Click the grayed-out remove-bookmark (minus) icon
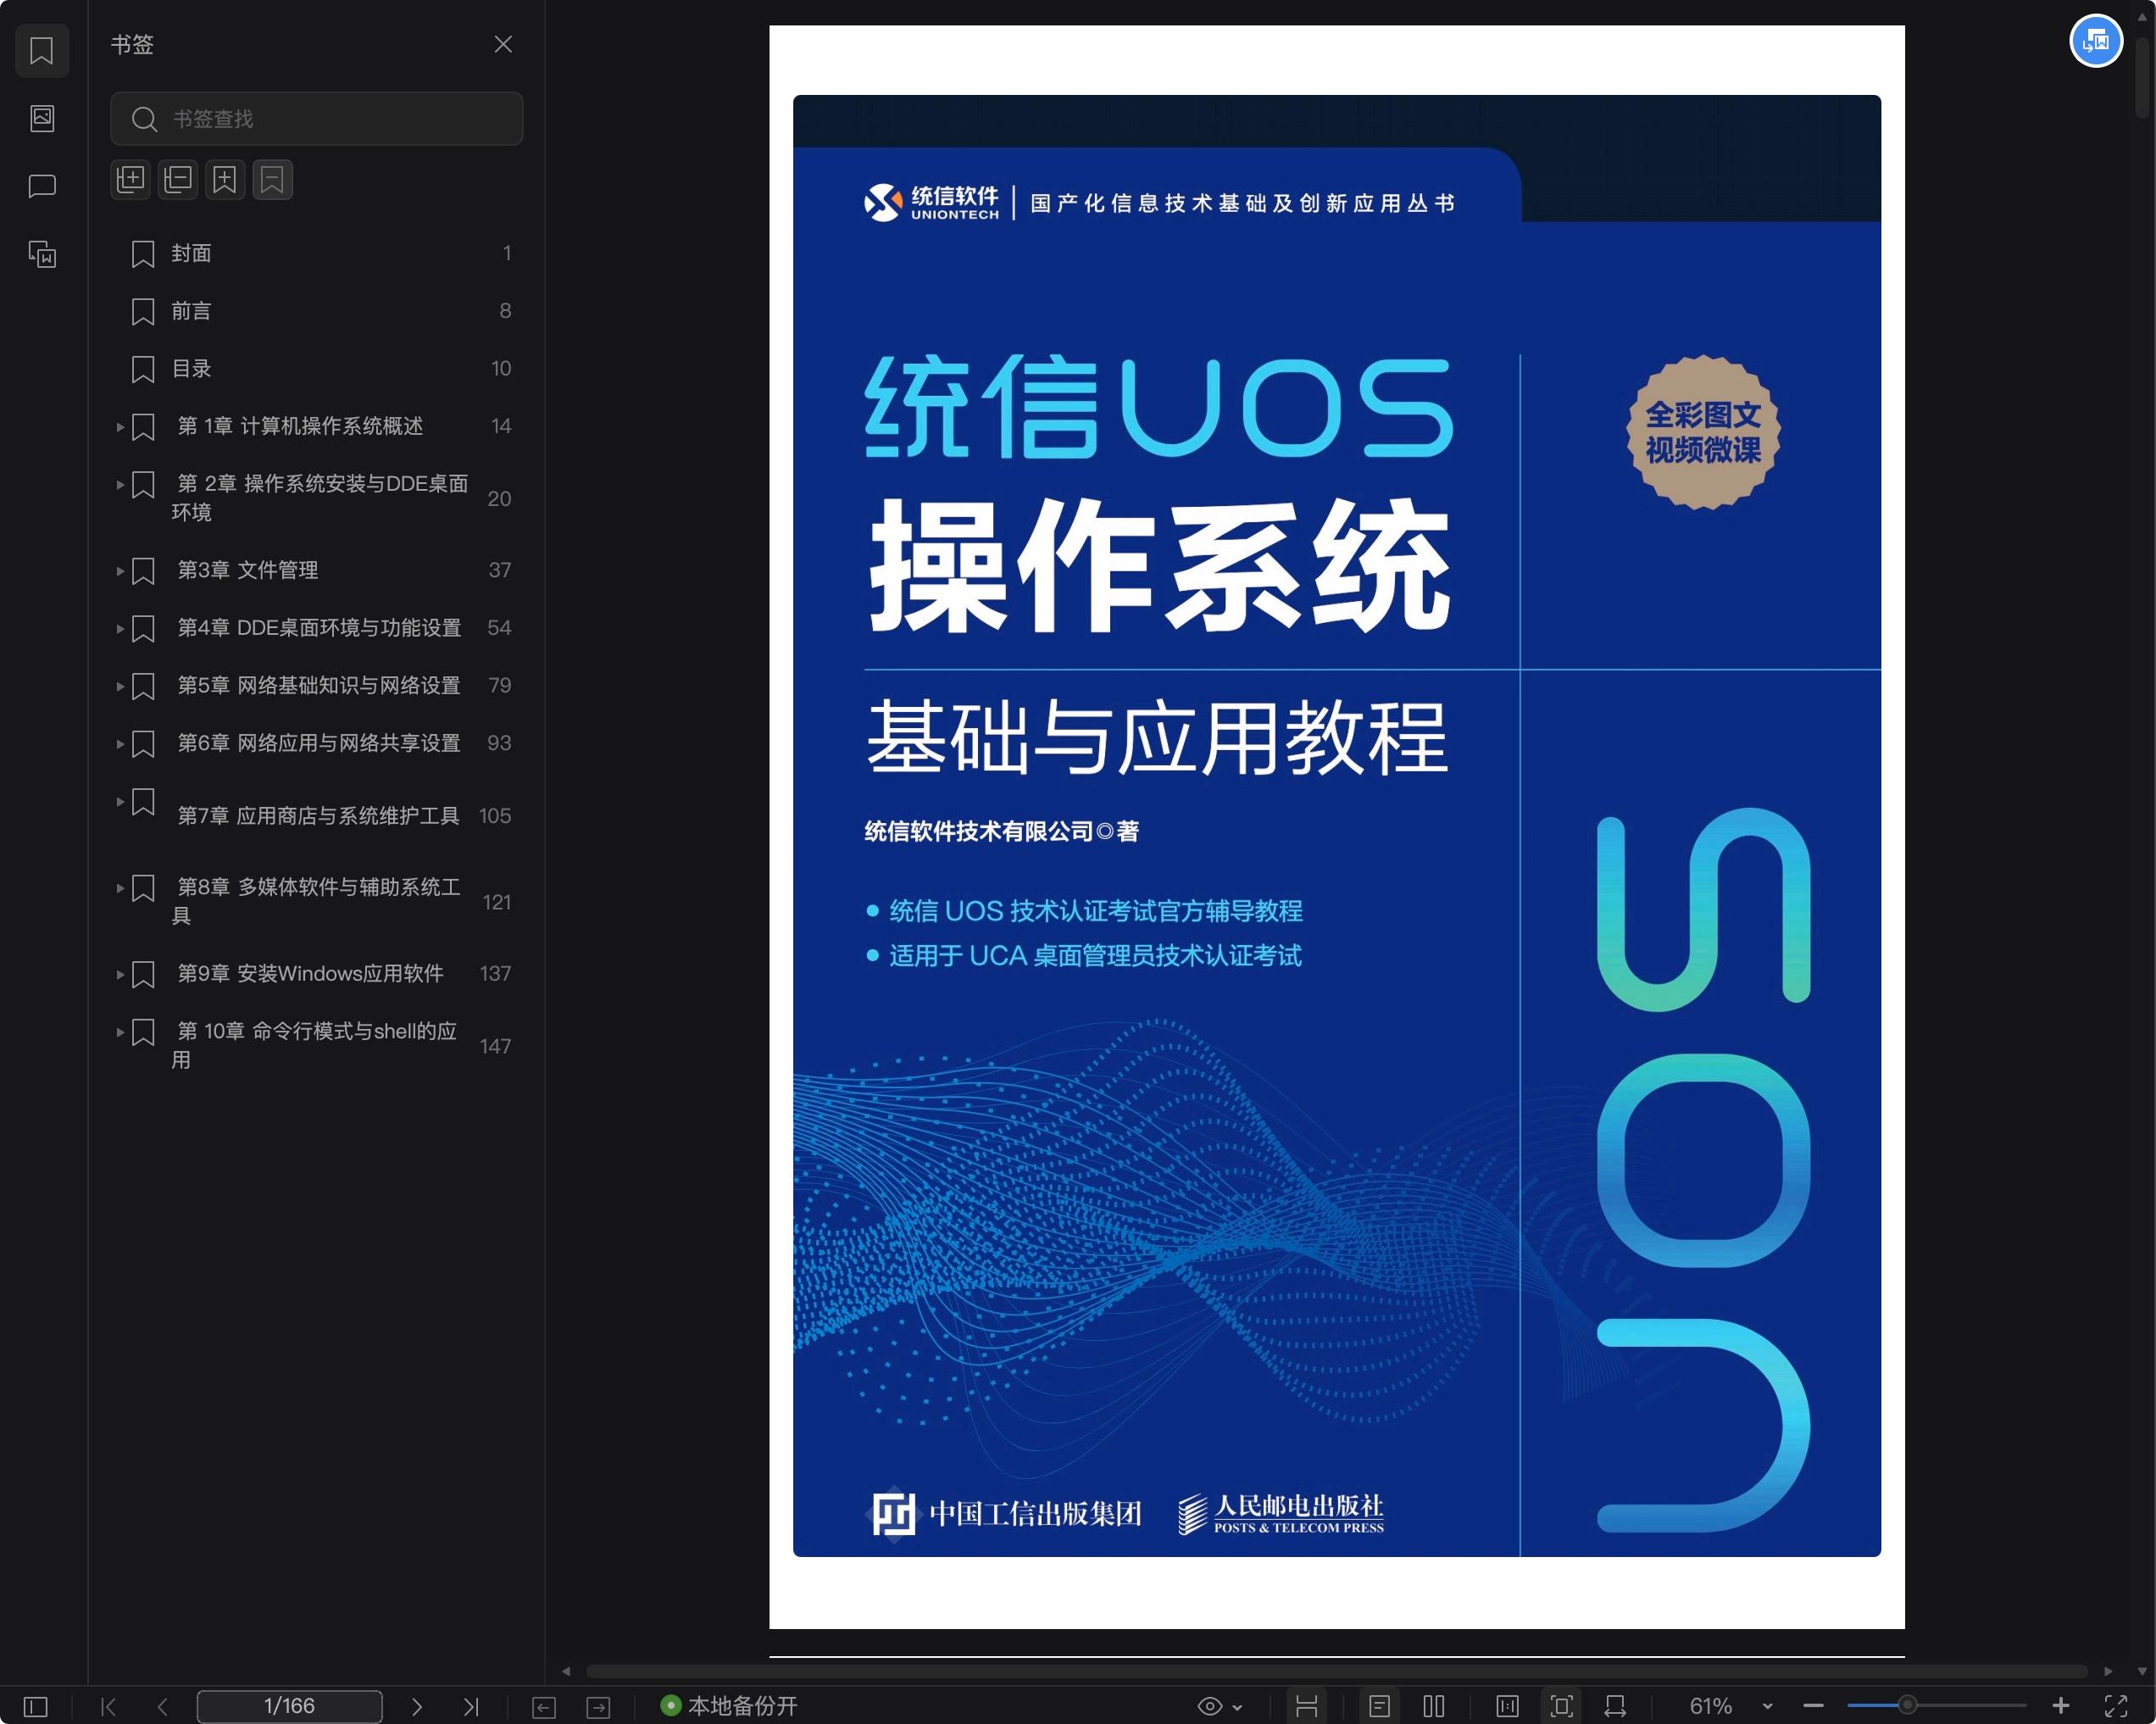 272,180
